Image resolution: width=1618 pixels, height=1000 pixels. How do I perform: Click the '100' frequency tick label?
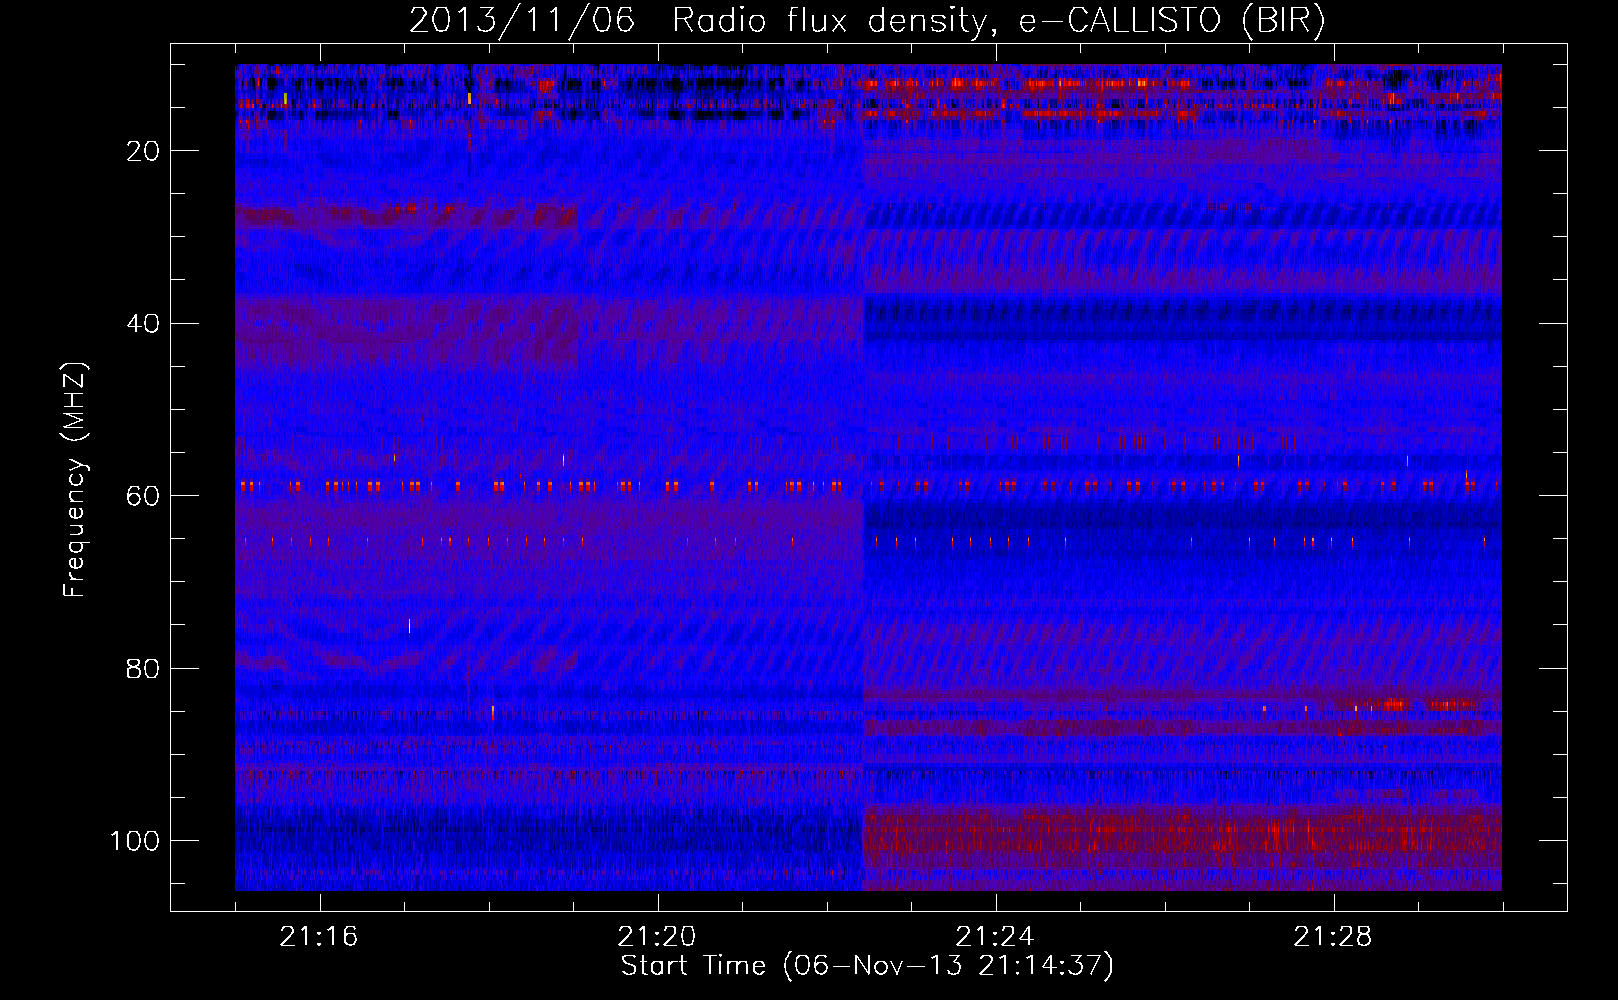(135, 841)
